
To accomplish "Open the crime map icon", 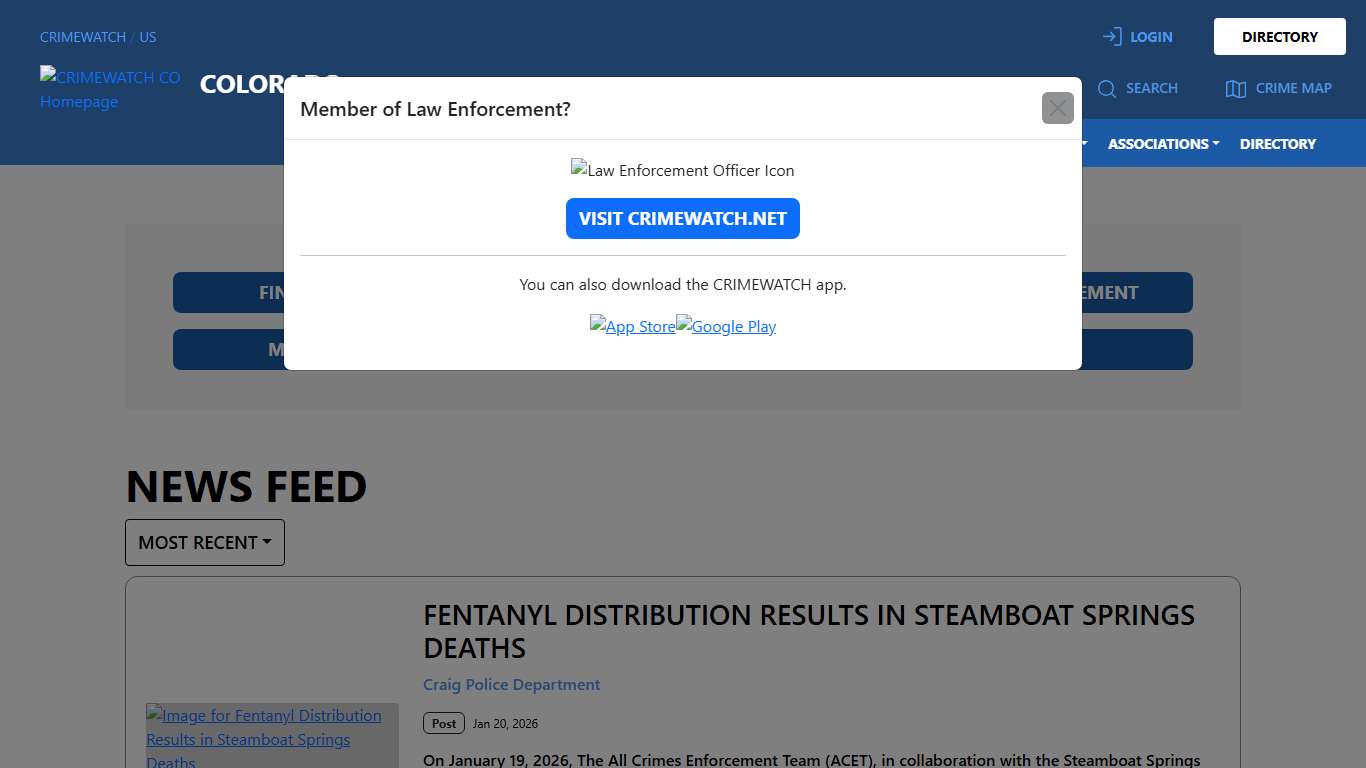I will [1236, 89].
